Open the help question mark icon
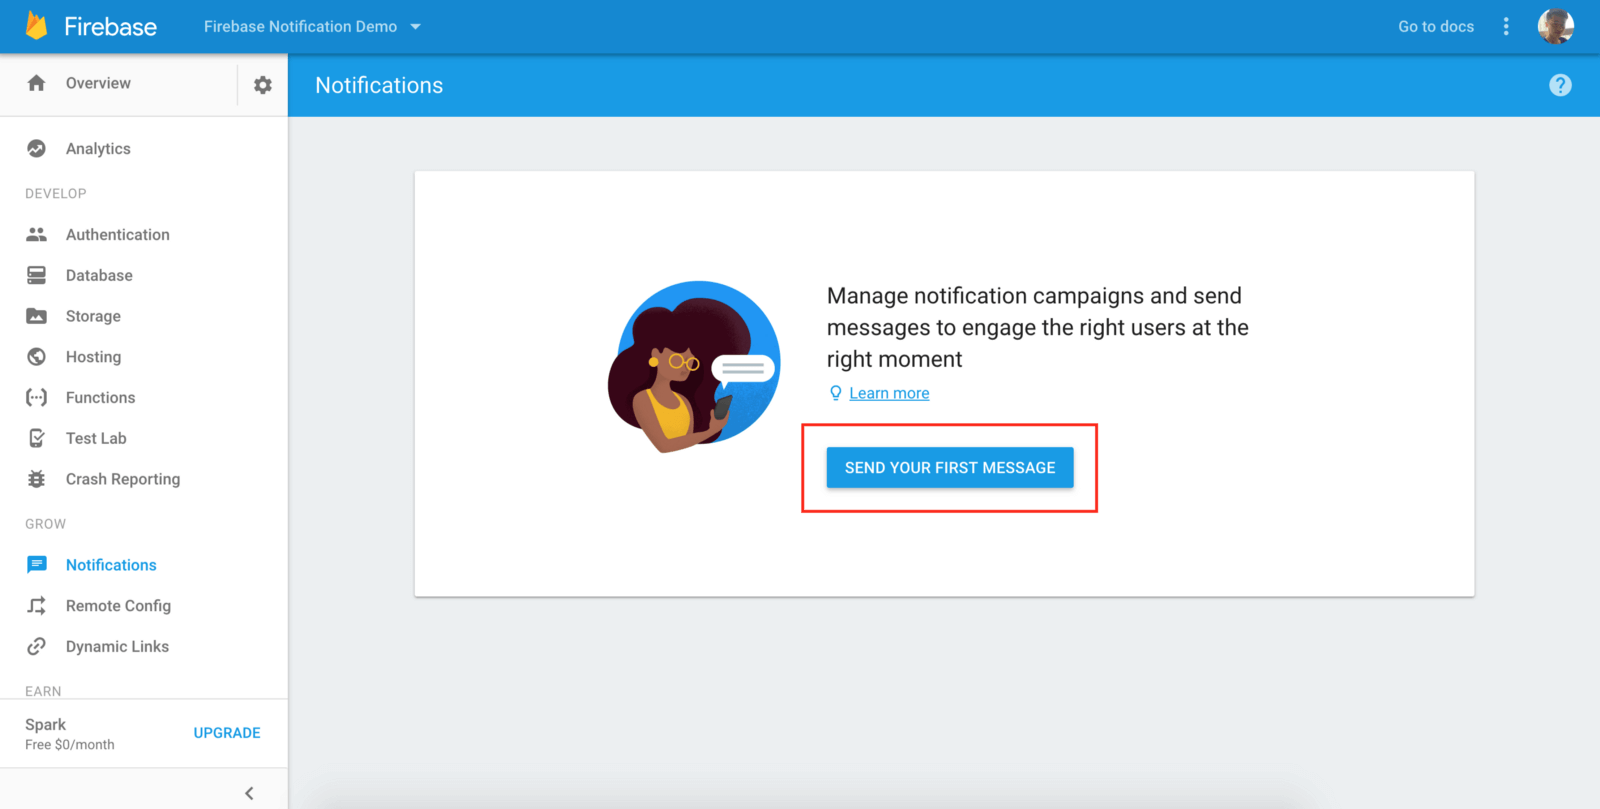The image size is (1600, 809). click(x=1560, y=85)
